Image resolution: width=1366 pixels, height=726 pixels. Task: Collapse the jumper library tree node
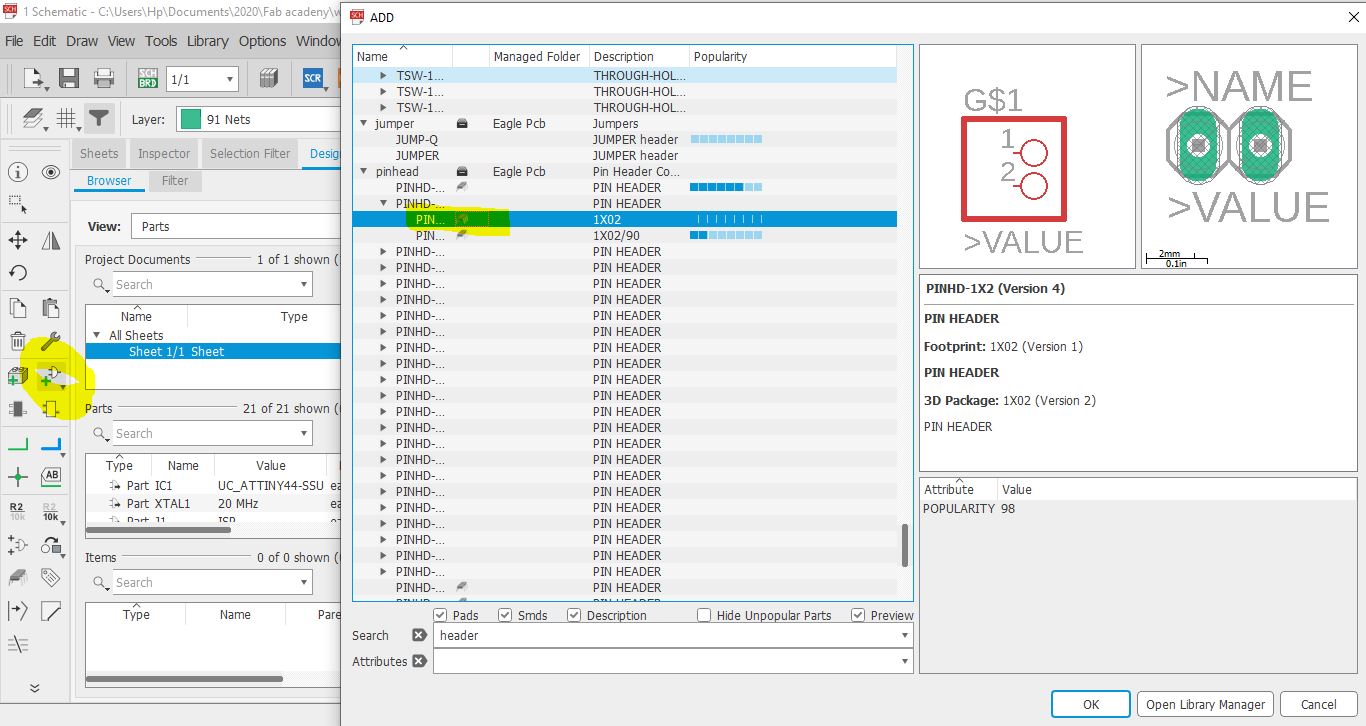click(364, 123)
